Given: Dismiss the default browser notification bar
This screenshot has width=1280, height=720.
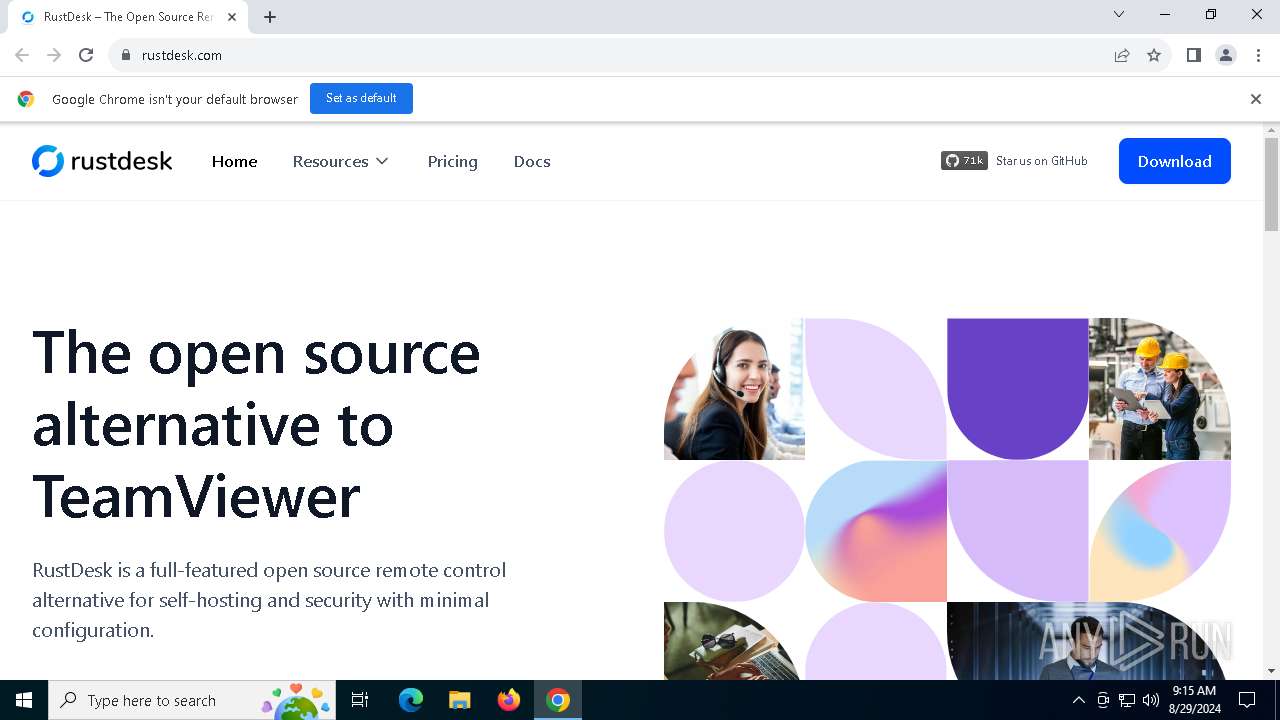Looking at the screenshot, I should coord(1255,99).
